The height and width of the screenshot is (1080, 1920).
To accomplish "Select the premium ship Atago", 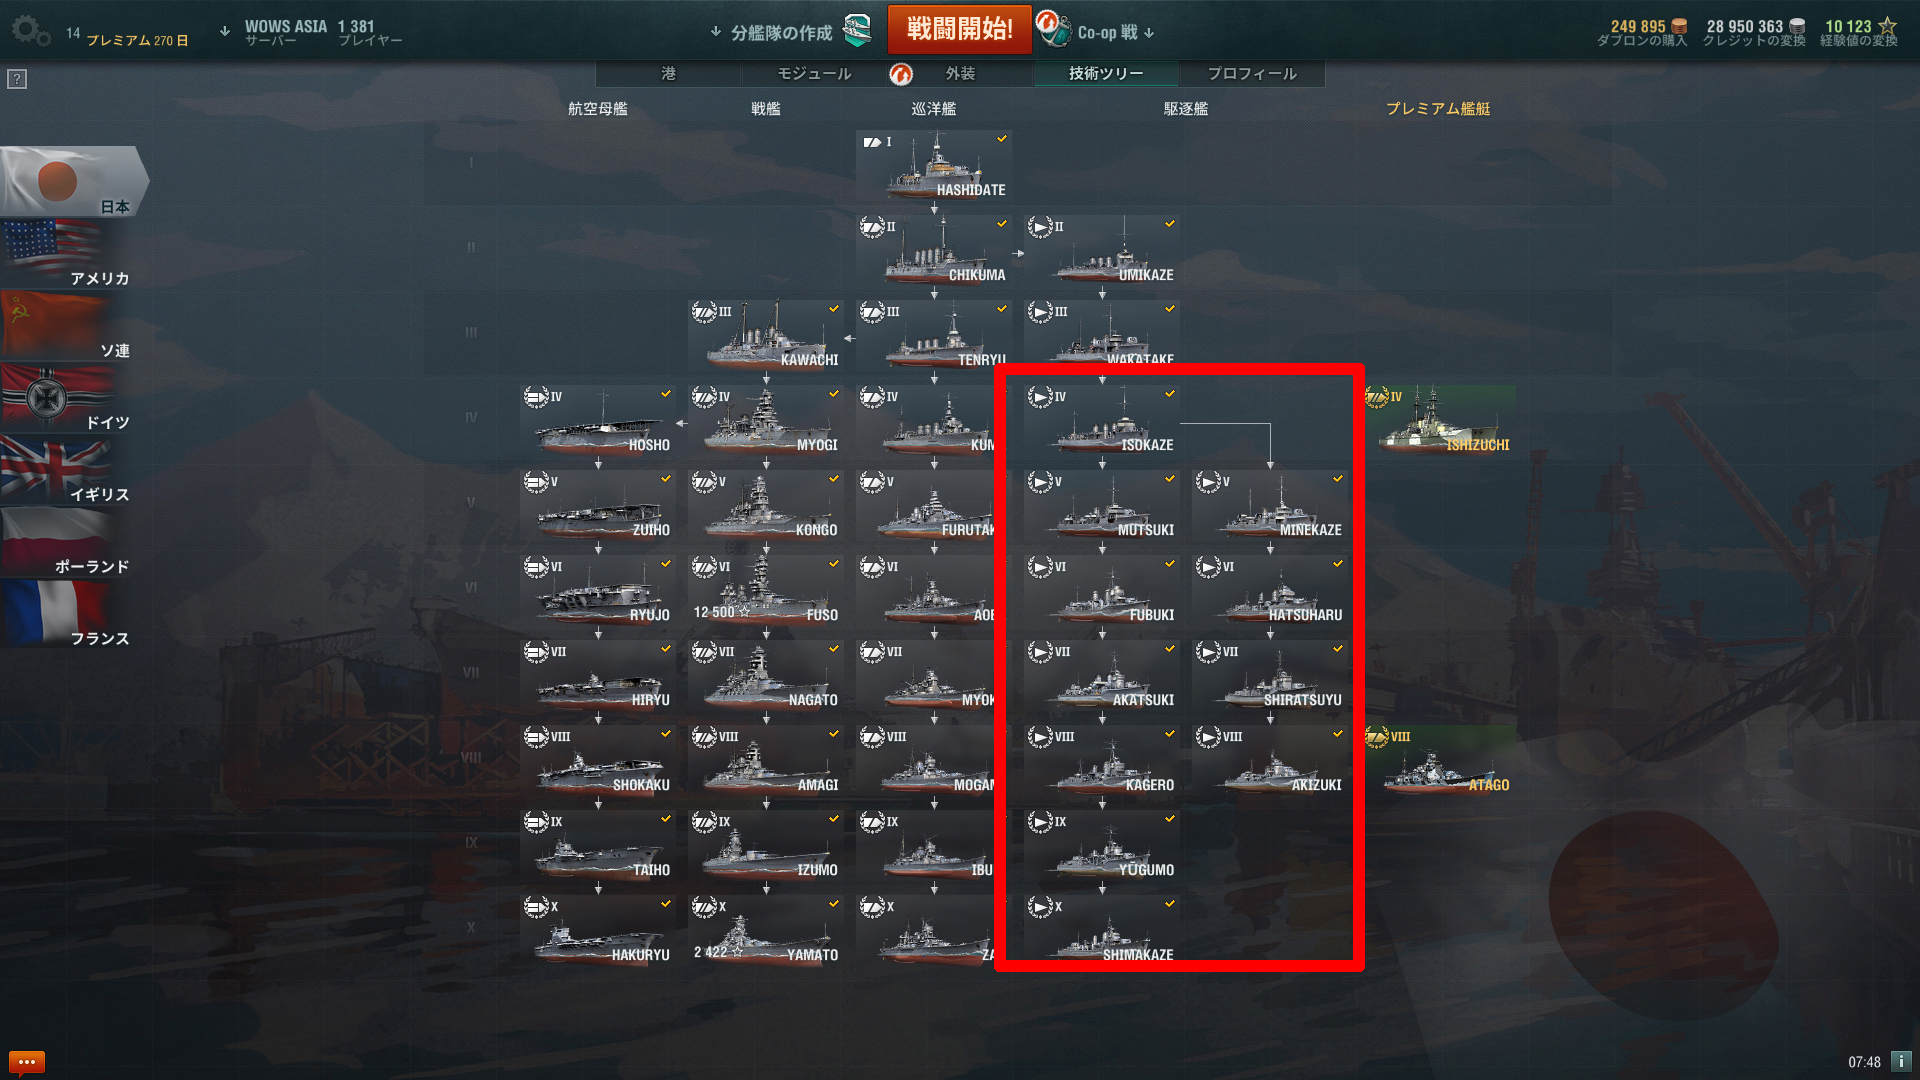I will click(x=1440, y=760).
